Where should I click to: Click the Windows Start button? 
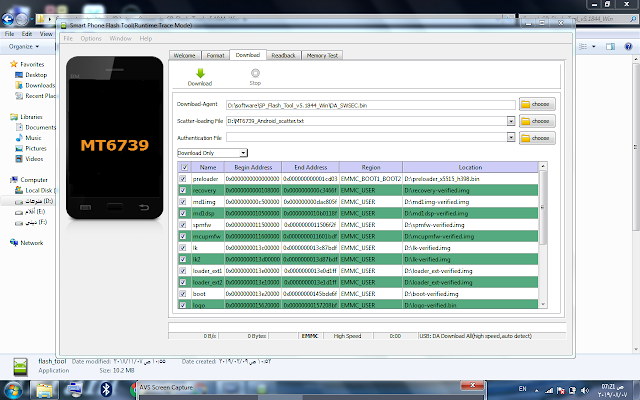point(13,390)
